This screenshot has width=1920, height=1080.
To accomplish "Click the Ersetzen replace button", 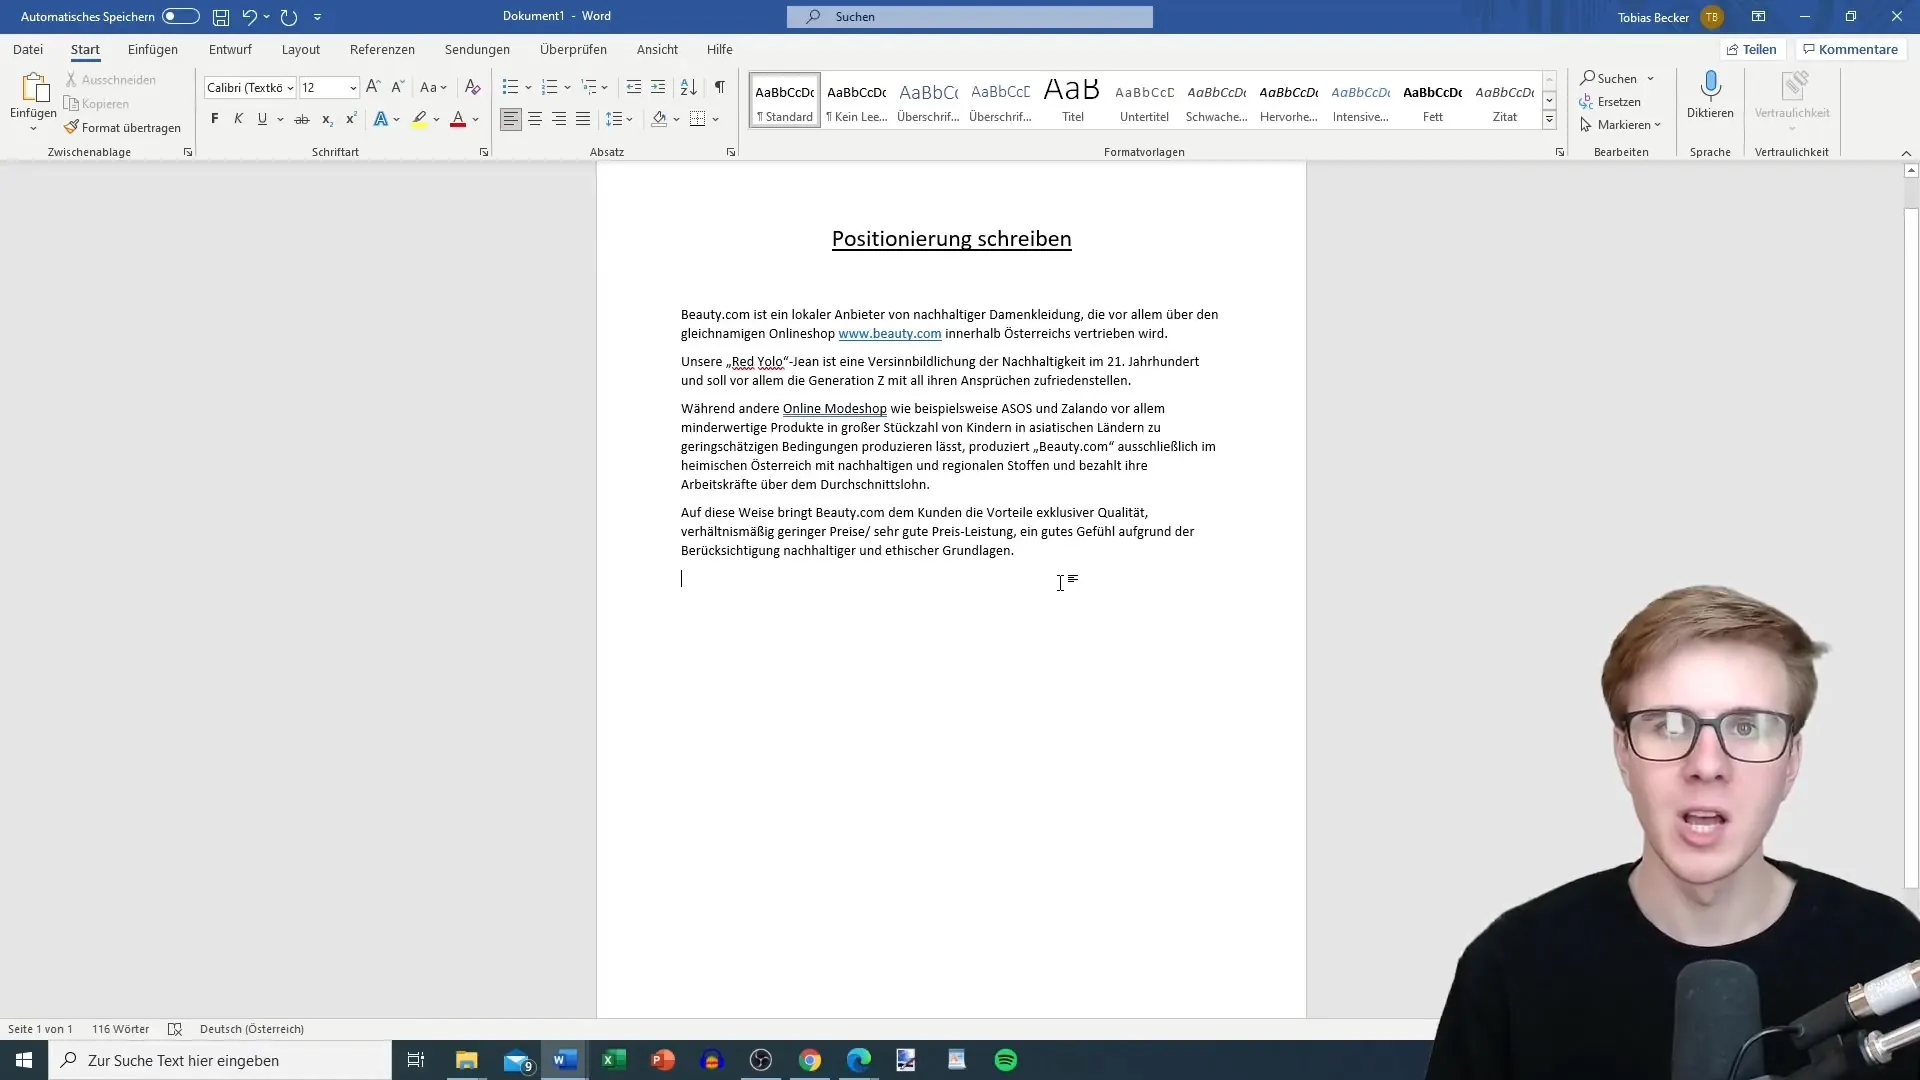I will click(1610, 101).
